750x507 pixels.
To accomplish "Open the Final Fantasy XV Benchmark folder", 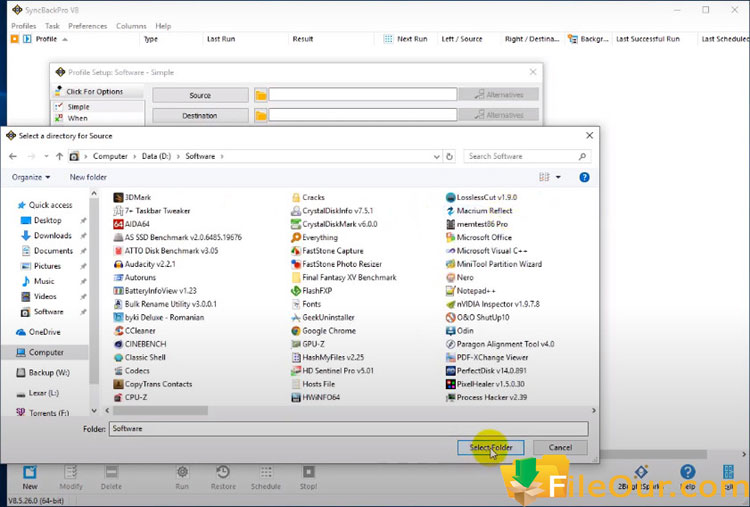I will click(x=344, y=277).
